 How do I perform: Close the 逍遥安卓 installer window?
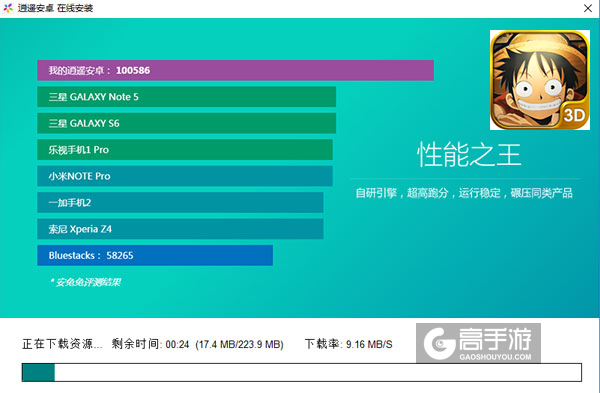coord(588,8)
